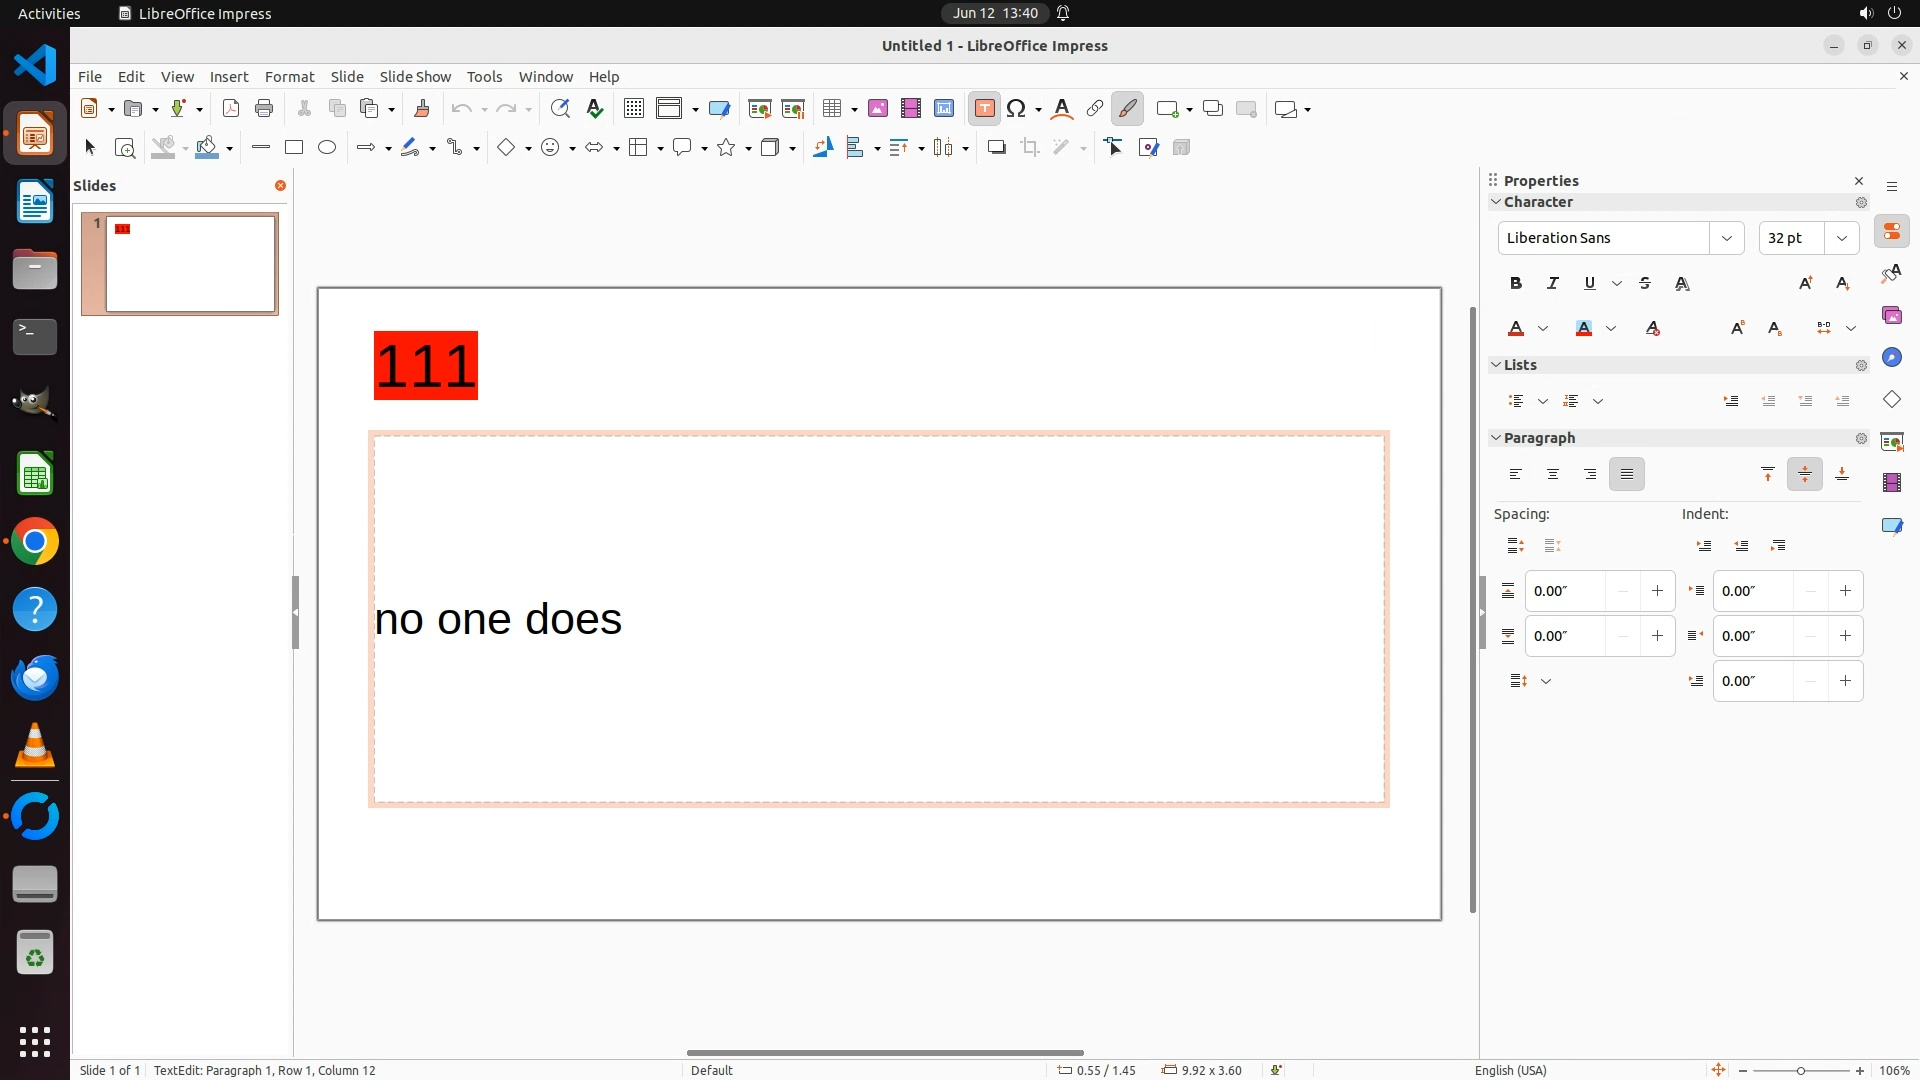
Task: Increase above paragraph spacing with plus
Action: (x=1657, y=591)
